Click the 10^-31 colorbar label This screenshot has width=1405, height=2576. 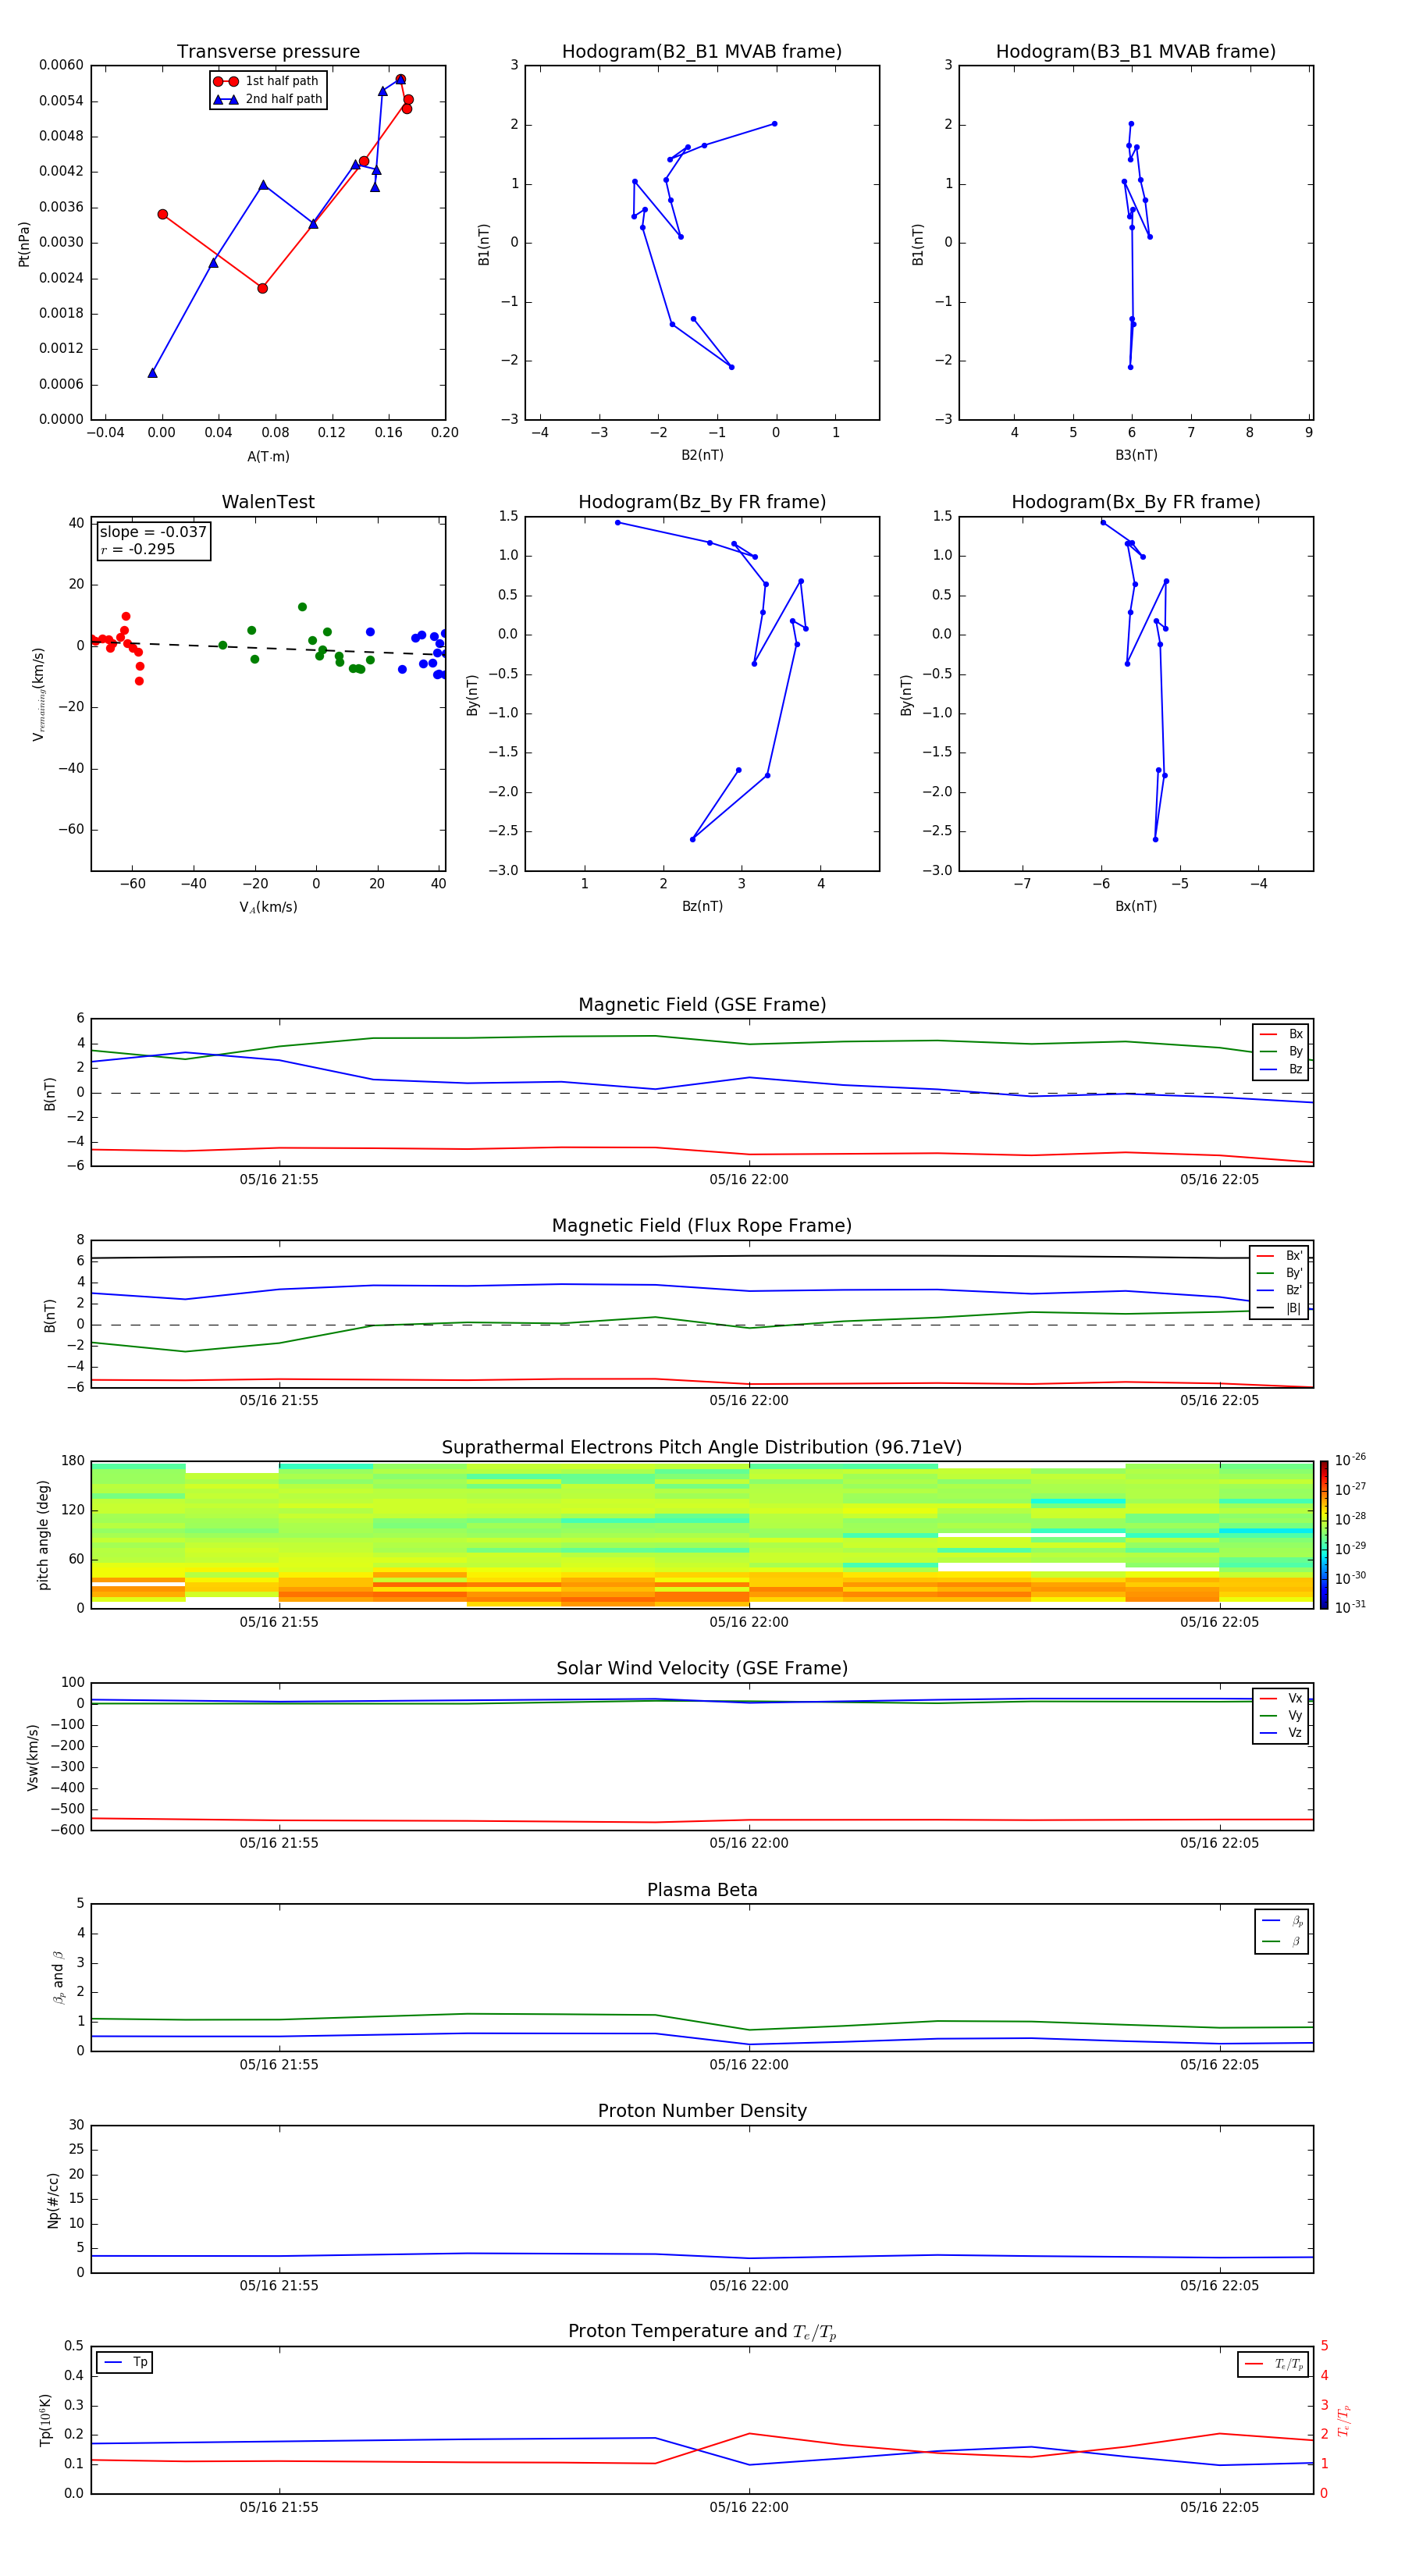tap(1350, 1607)
